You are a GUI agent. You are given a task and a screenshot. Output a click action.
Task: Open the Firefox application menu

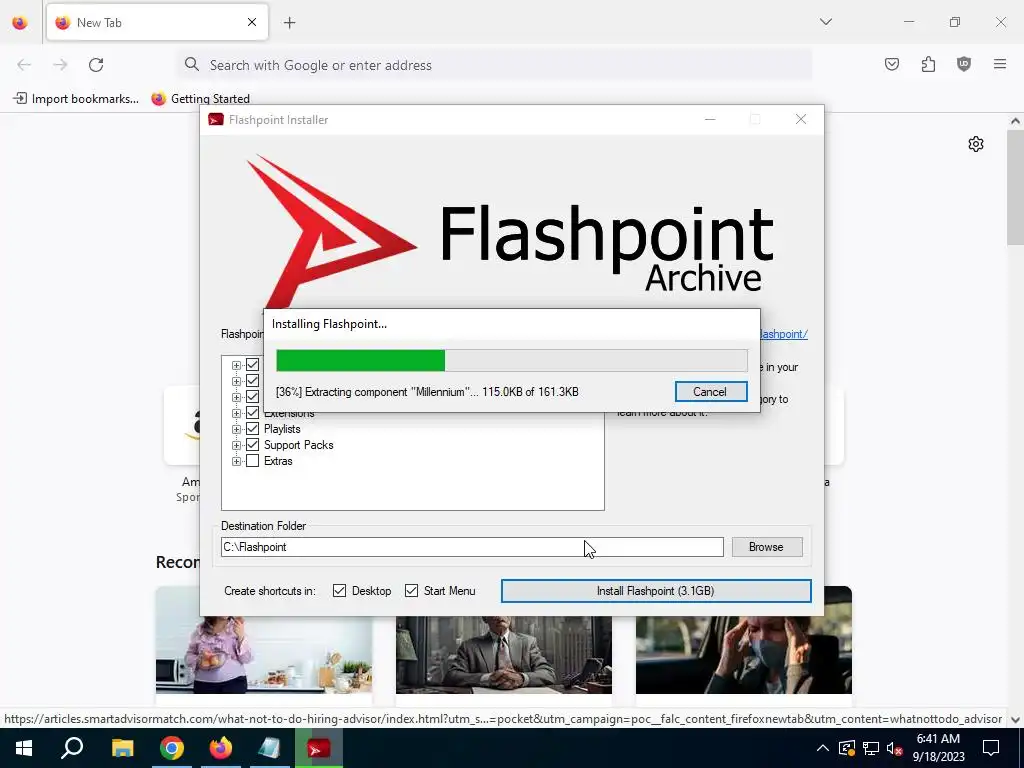click(1000, 64)
